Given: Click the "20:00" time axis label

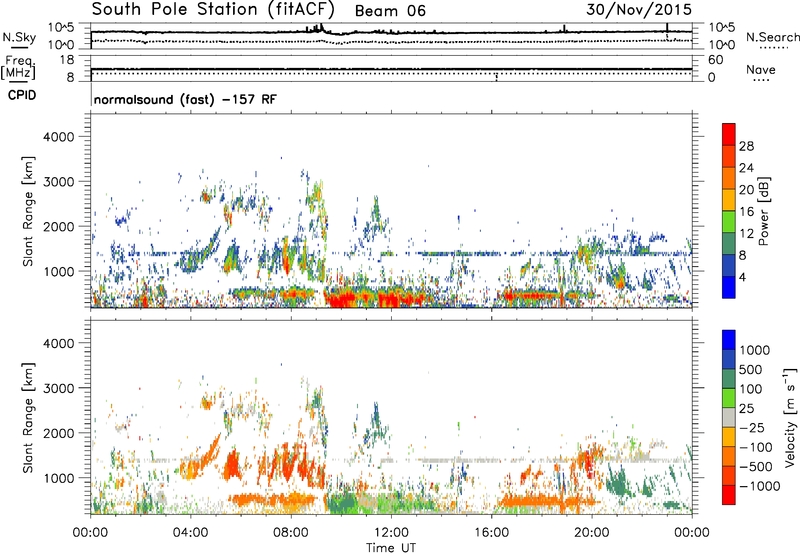Looking at the screenshot, I should point(591,533).
